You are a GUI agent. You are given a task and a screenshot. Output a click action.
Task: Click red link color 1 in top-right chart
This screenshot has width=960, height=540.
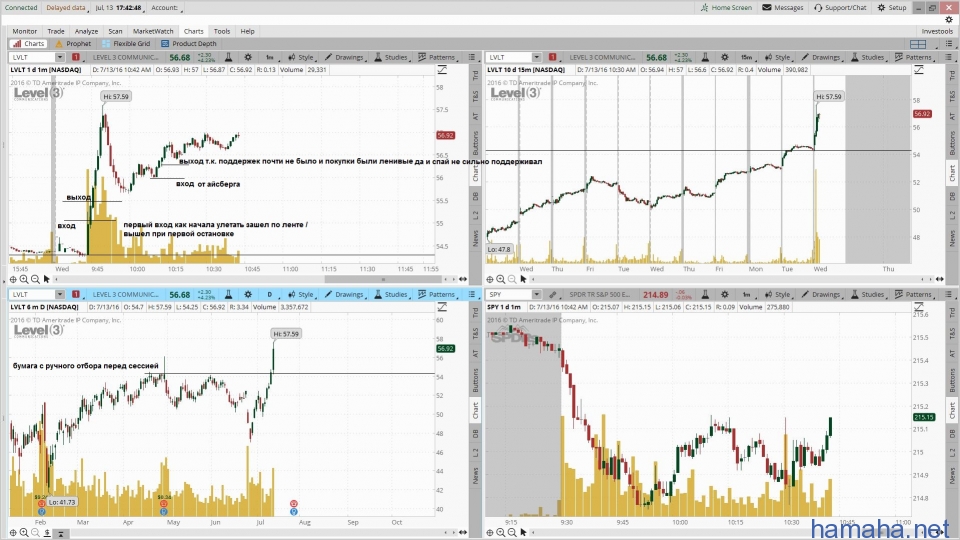tap(552, 57)
